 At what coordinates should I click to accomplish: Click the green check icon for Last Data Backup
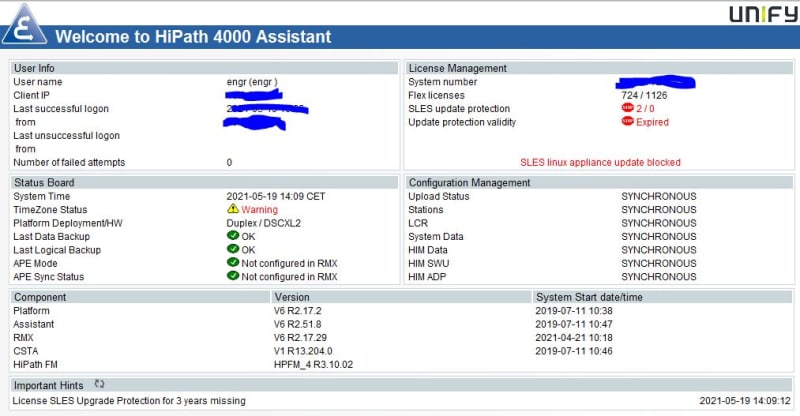point(233,235)
